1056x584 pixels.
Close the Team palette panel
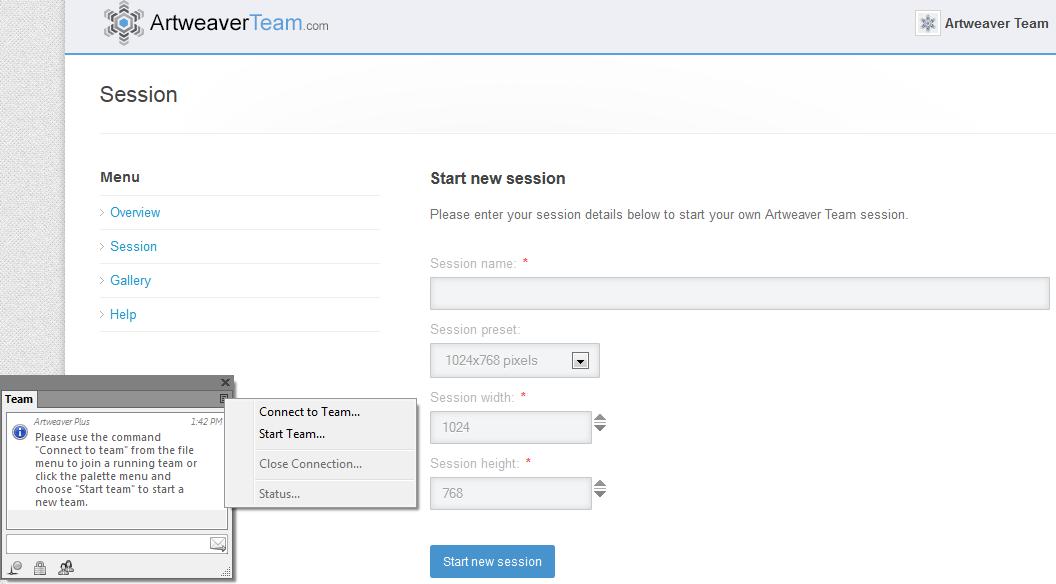click(x=225, y=383)
